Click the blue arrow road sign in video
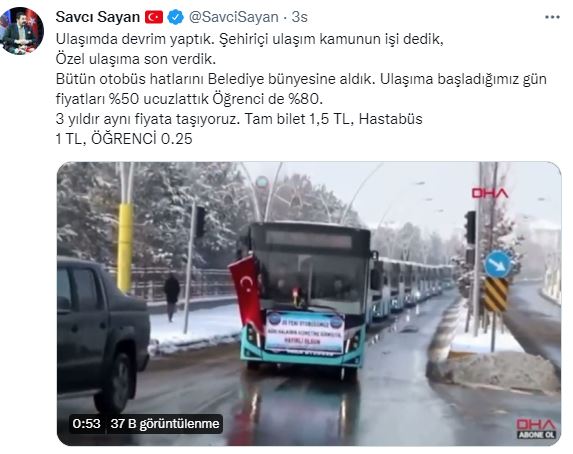Viewport: 573px width, 454px height. [x=498, y=264]
